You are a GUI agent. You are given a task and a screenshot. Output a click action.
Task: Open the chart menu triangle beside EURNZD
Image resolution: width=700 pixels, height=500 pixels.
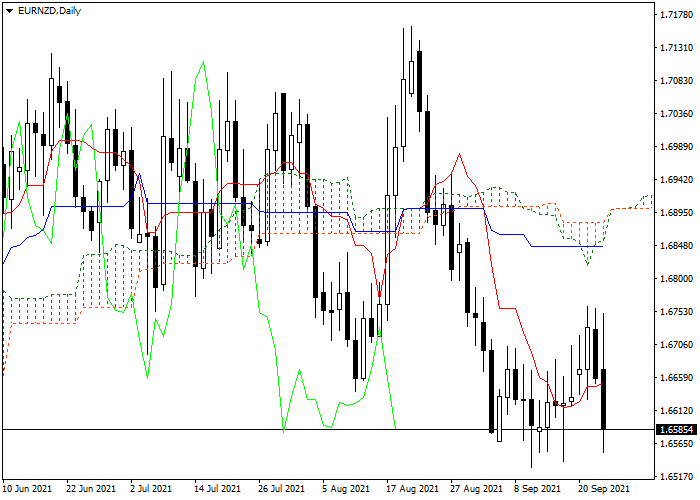(9, 11)
